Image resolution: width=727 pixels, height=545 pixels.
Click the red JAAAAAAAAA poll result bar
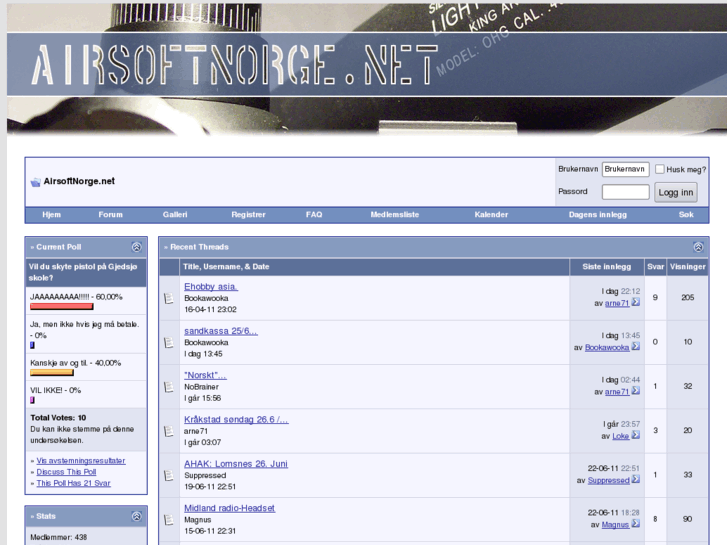coord(62,307)
